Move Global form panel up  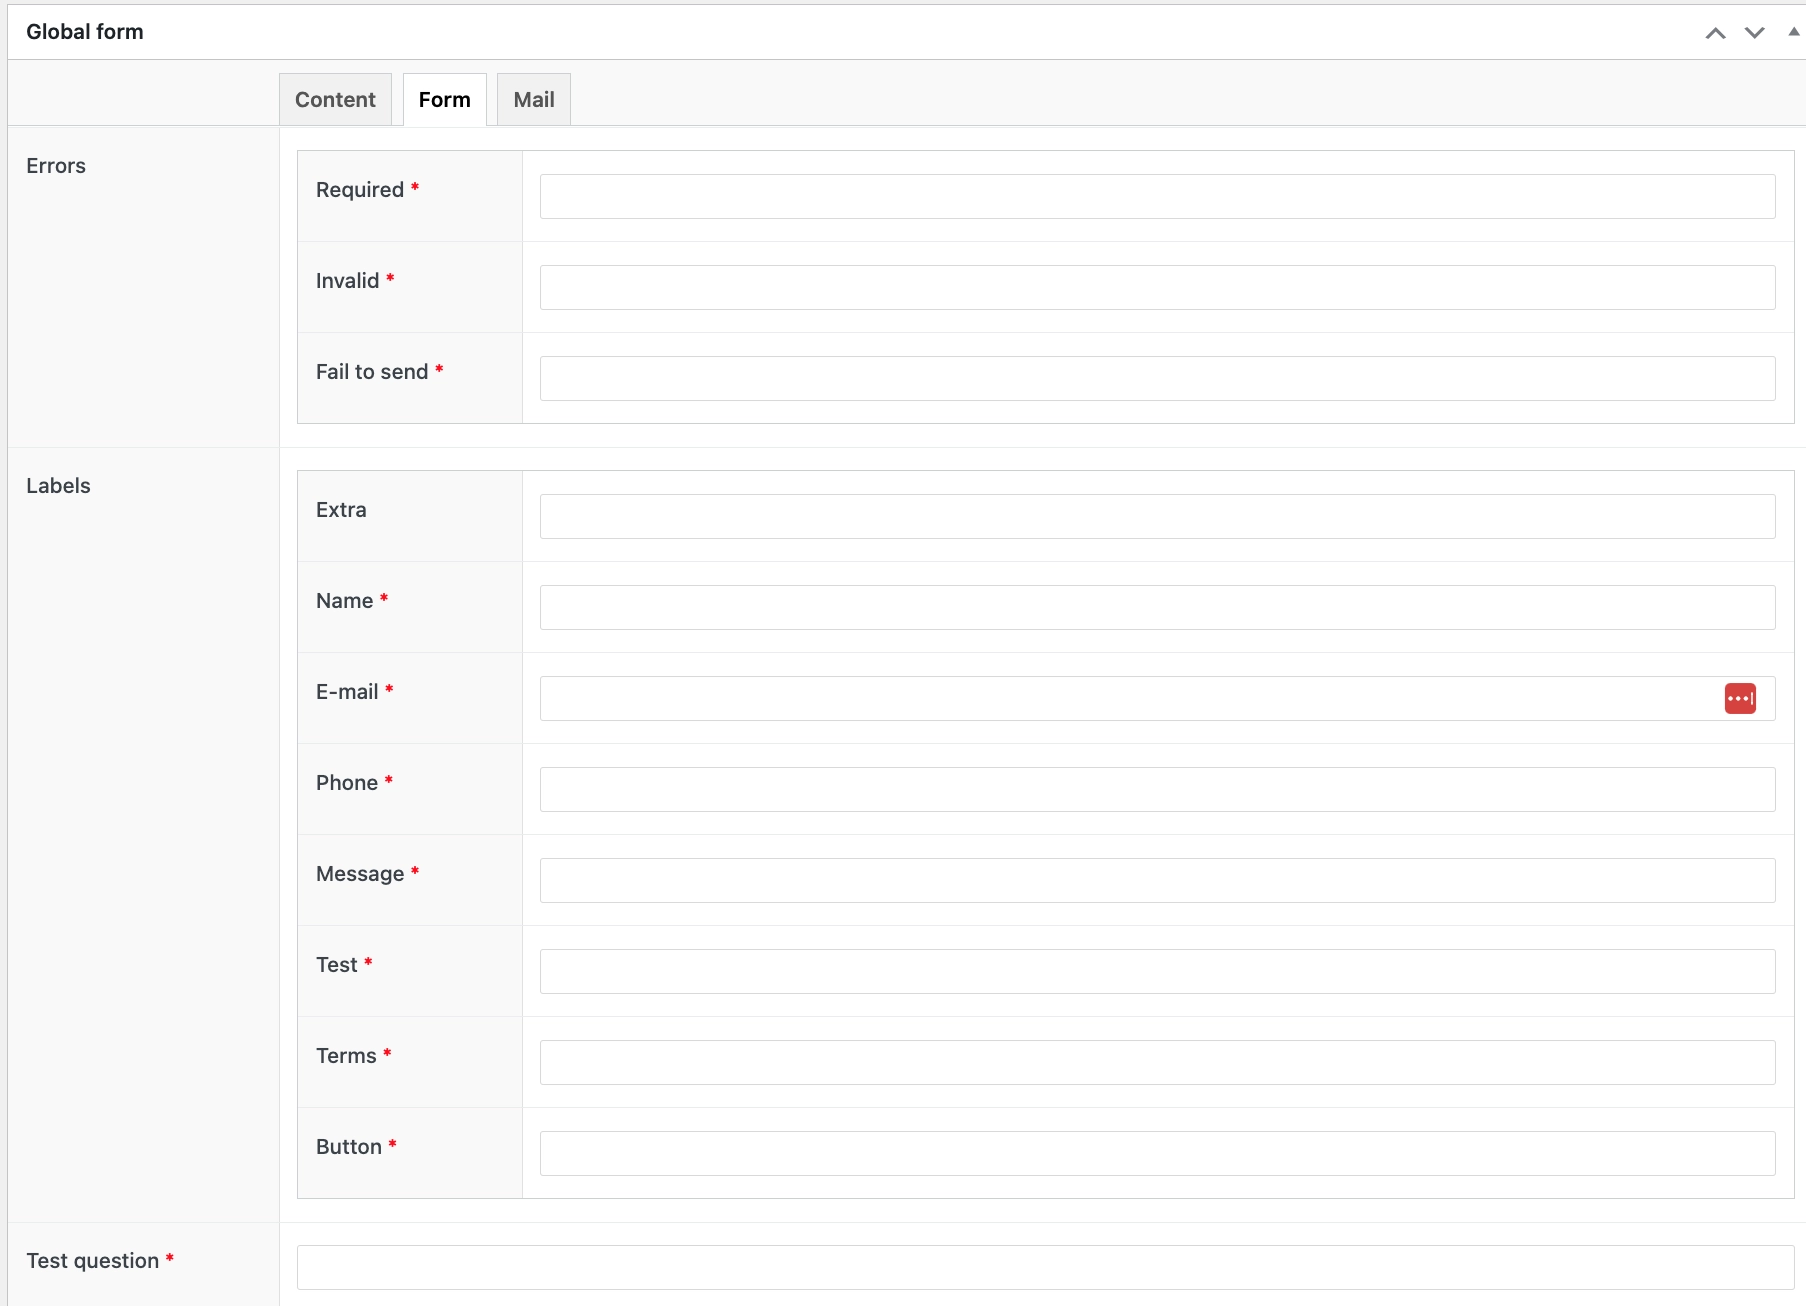pyautogui.click(x=1715, y=33)
